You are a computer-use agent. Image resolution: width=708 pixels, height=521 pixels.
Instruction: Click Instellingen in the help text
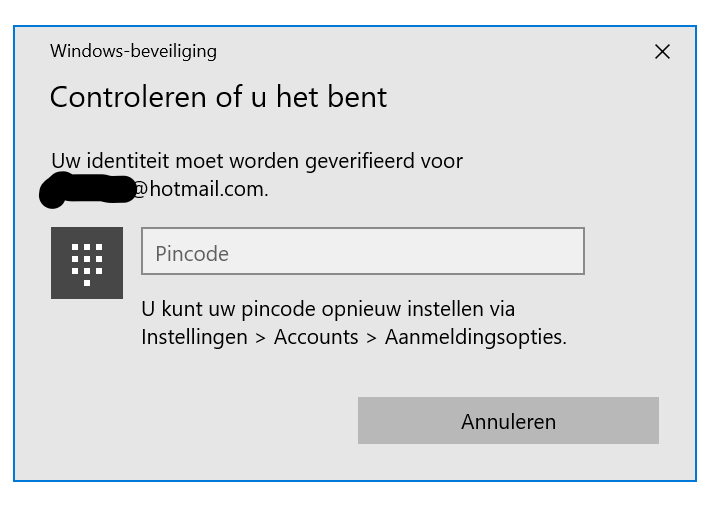click(195, 337)
